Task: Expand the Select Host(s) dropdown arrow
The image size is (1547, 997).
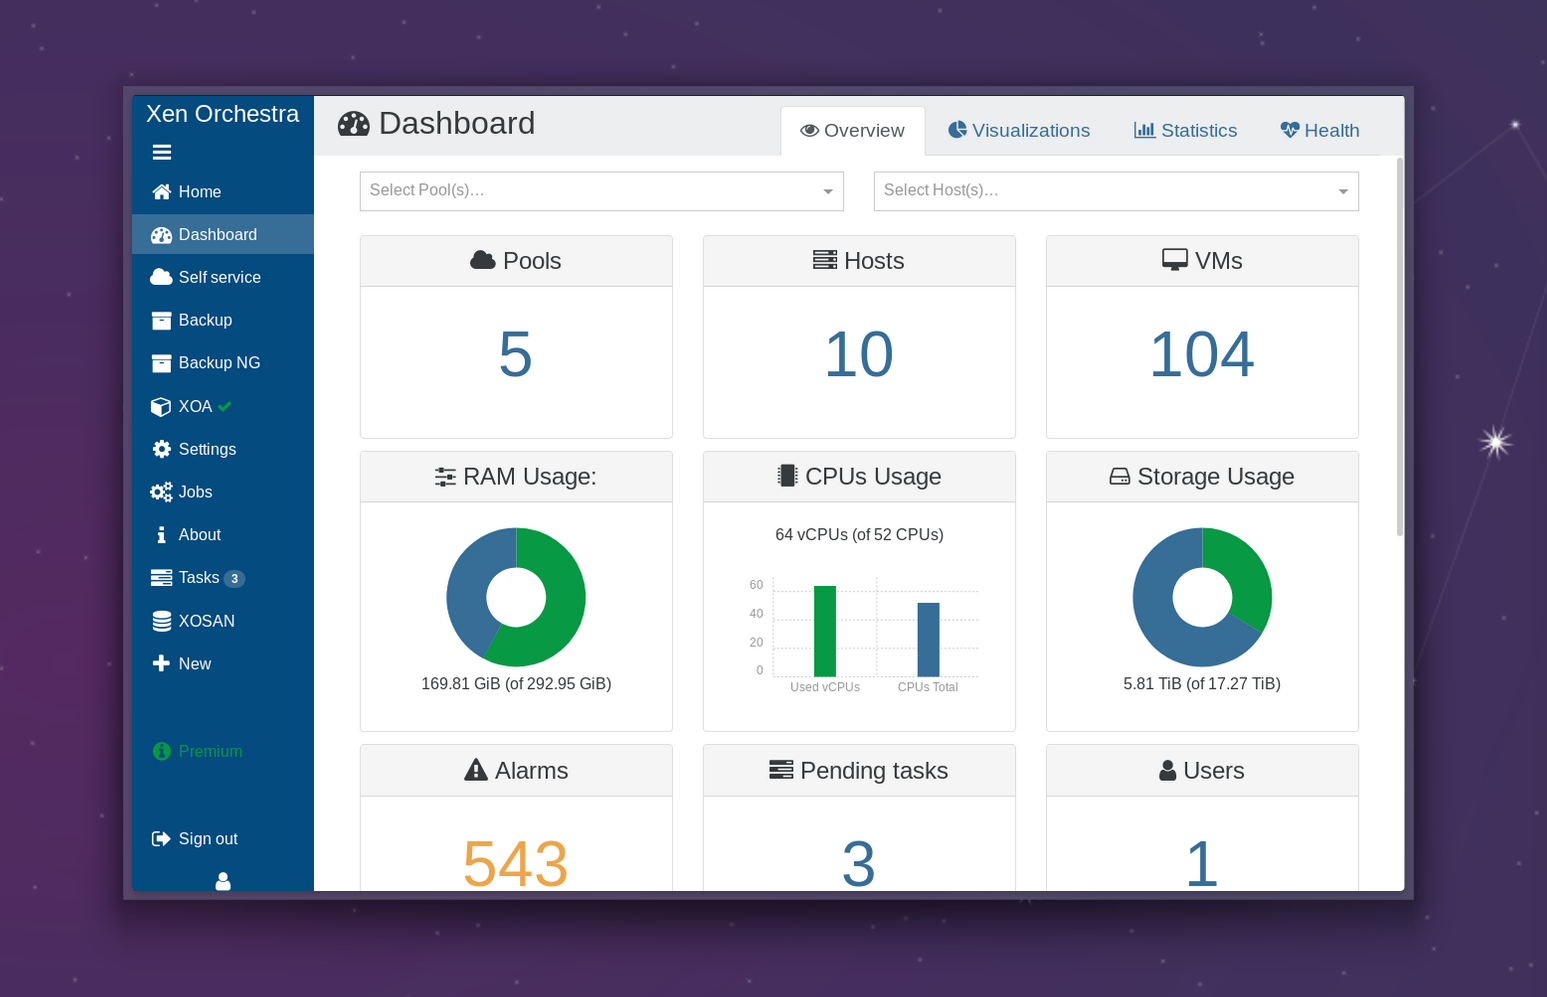Action: 1343,191
